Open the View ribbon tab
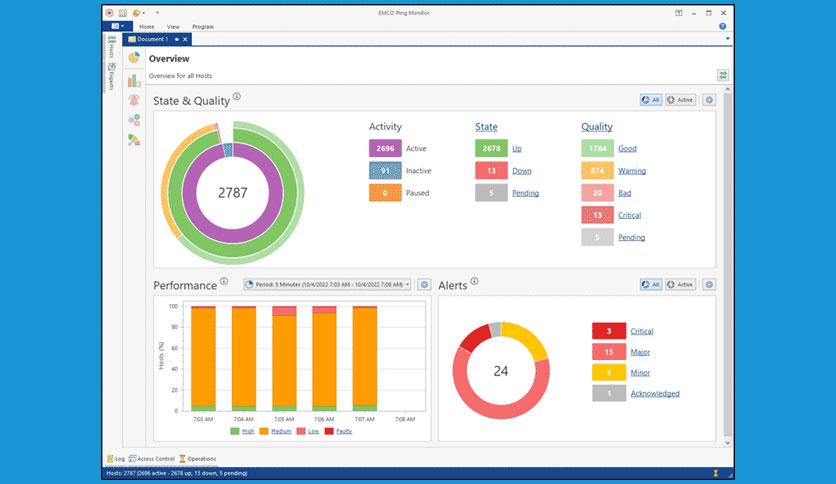The width and height of the screenshot is (836, 484). tap(173, 27)
